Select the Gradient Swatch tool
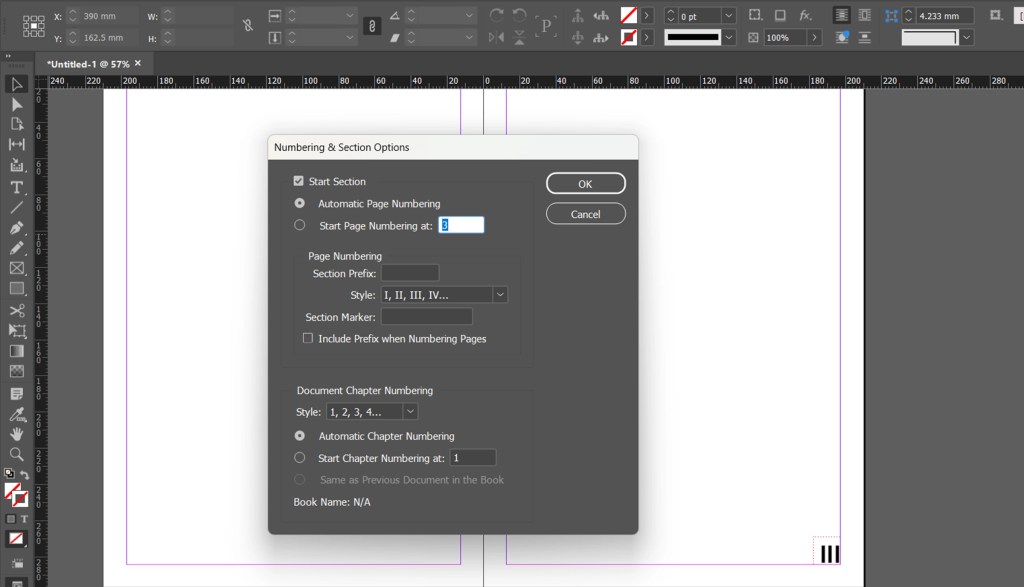The width and height of the screenshot is (1024, 587). pos(16,351)
